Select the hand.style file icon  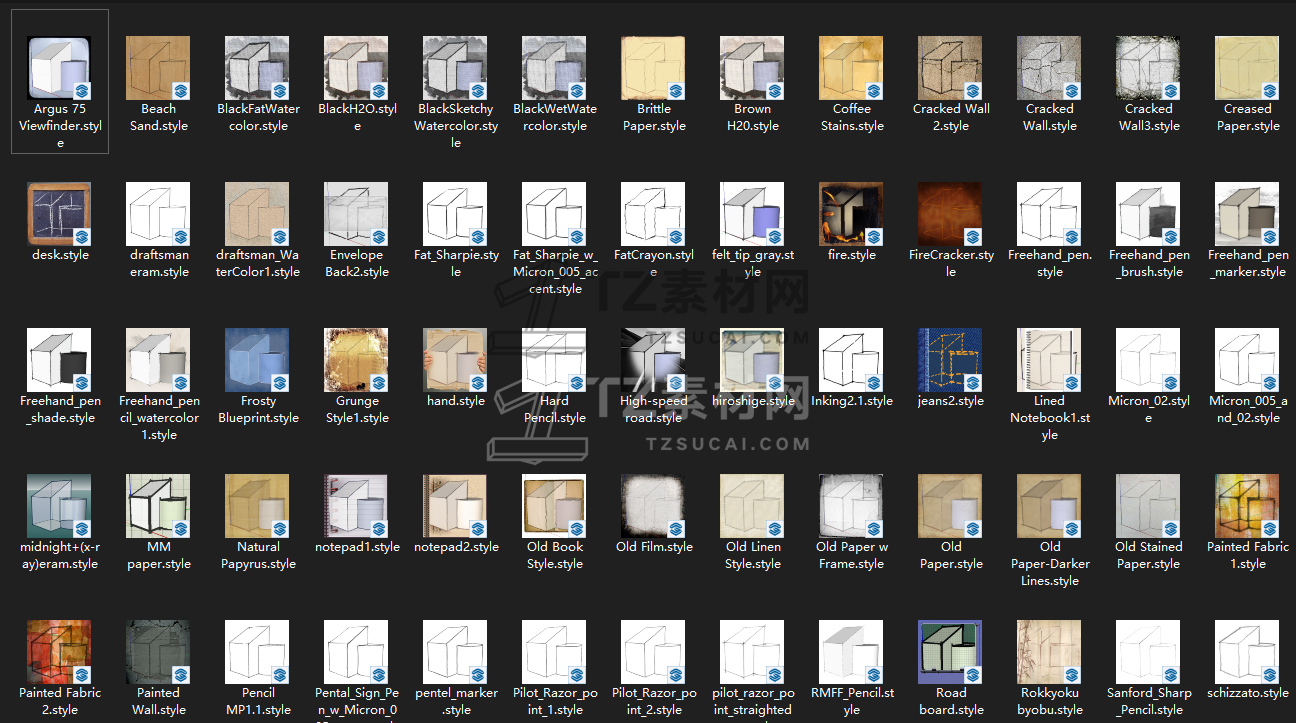point(456,360)
